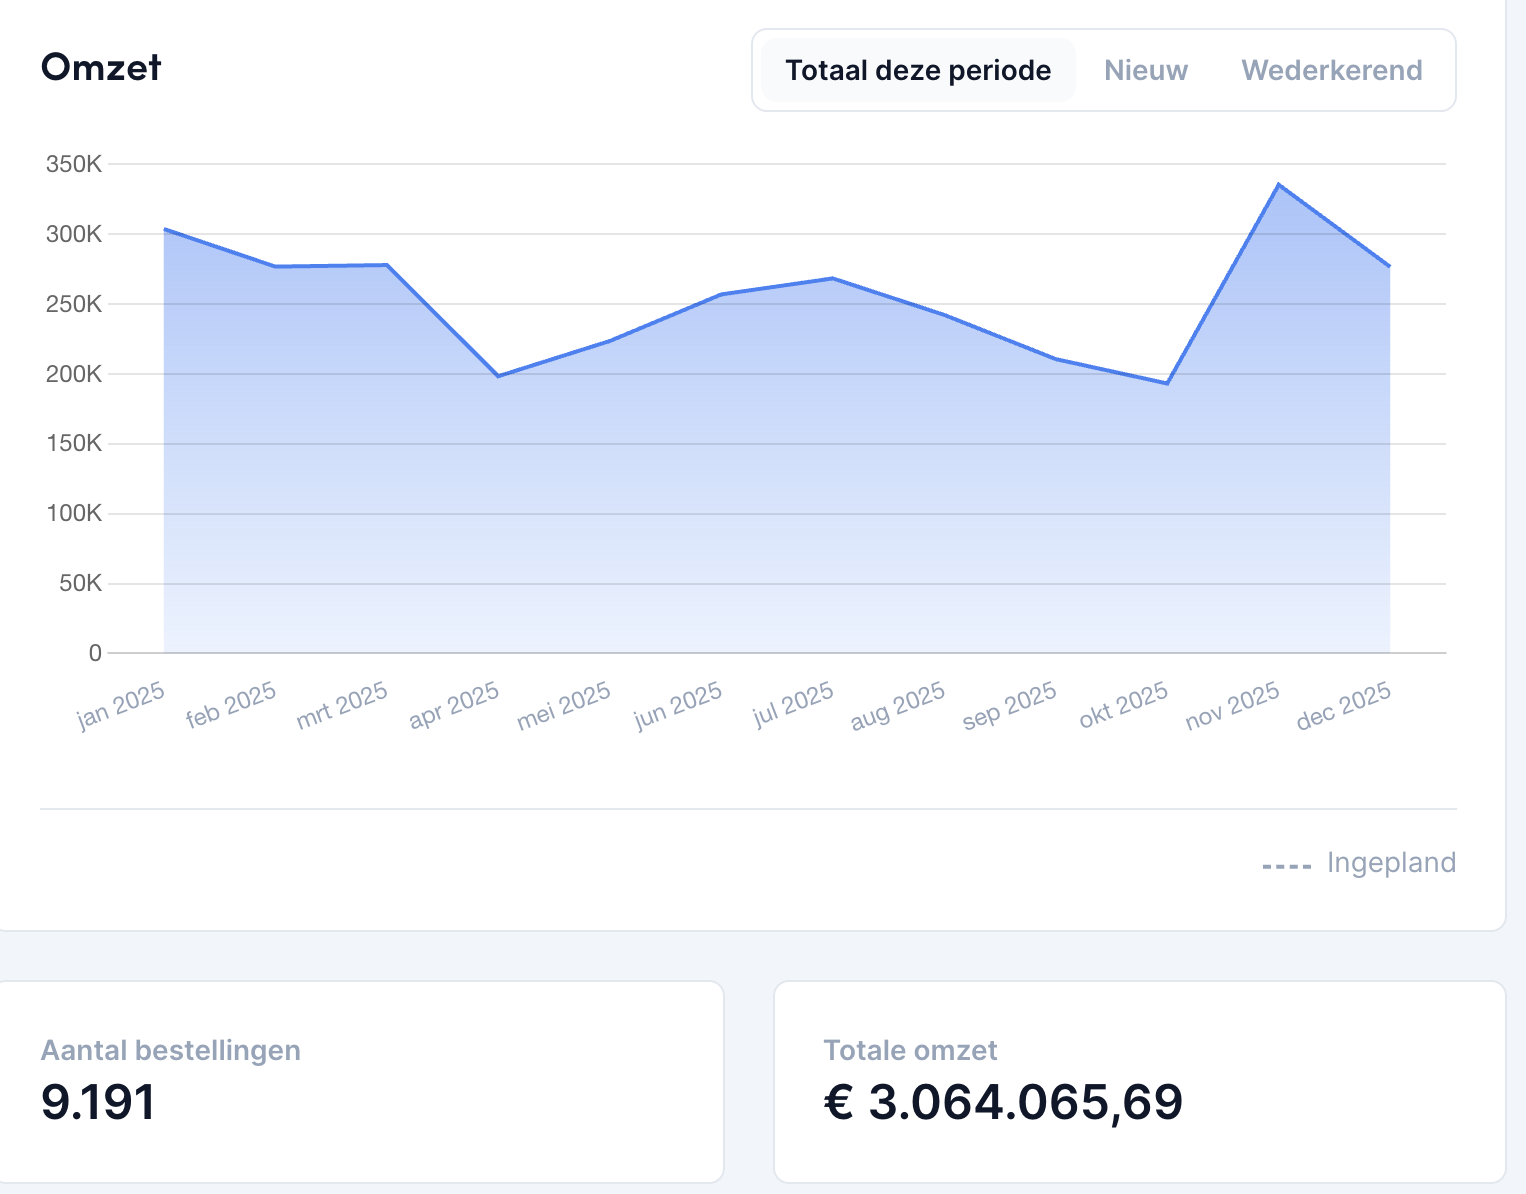Switch to the Wederkerend tab
This screenshot has height=1194, width=1526.
click(1331, 70)
